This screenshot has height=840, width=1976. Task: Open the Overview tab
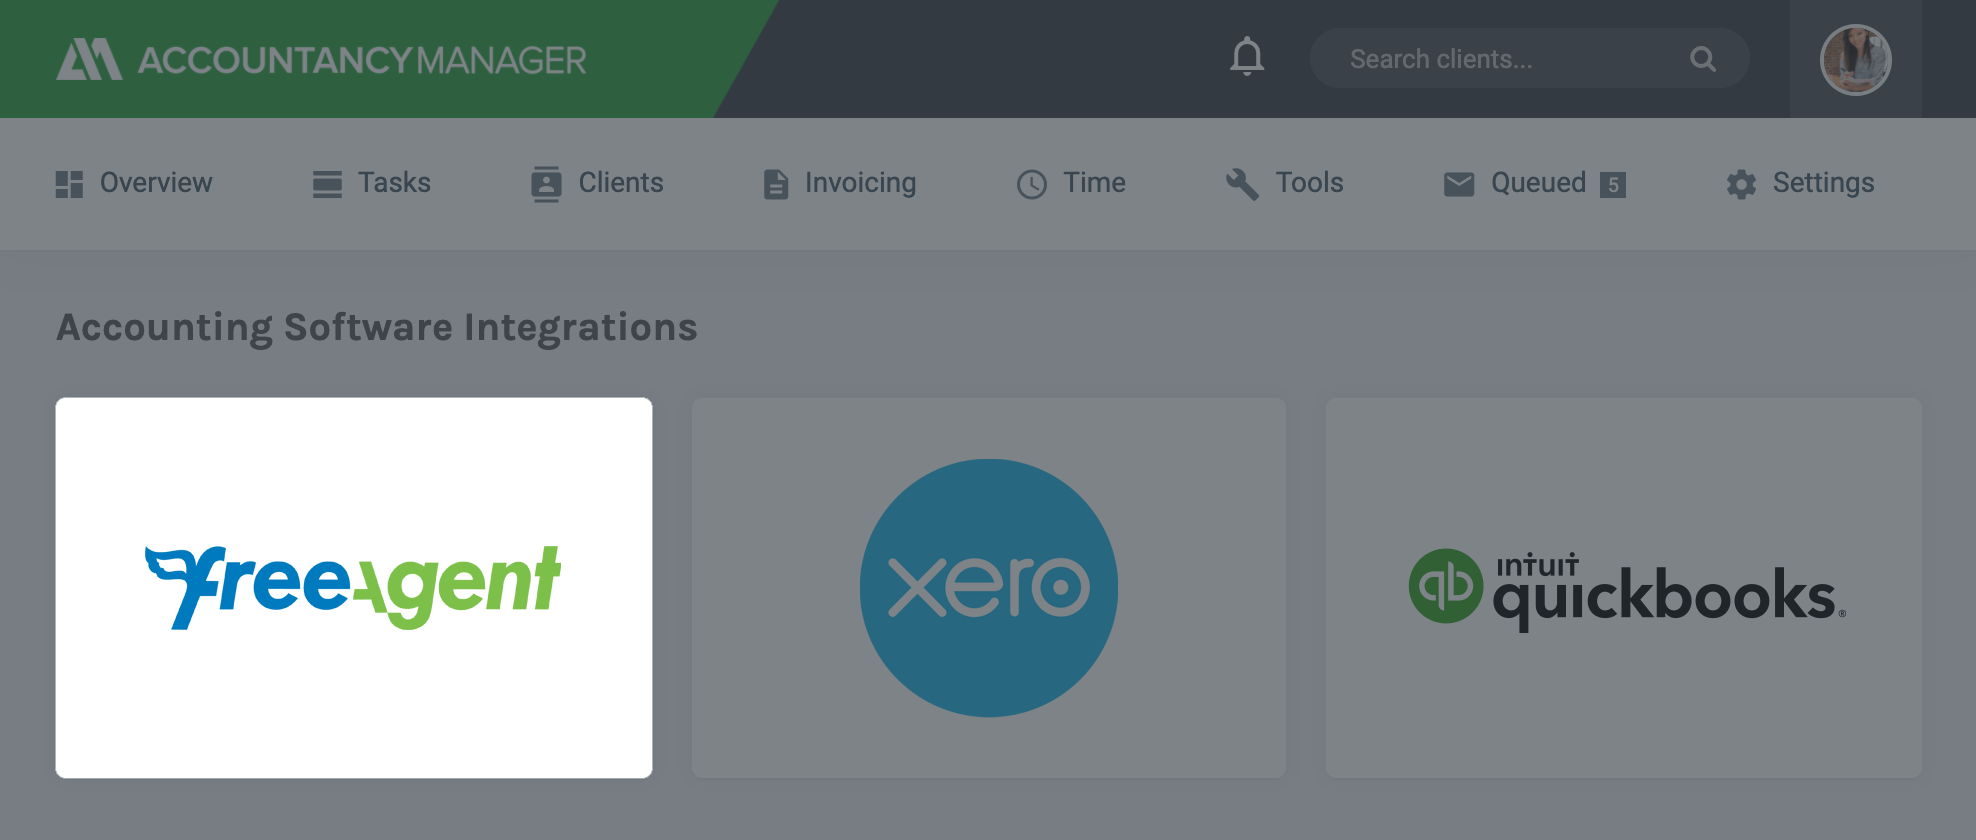[x=134, y=183]
